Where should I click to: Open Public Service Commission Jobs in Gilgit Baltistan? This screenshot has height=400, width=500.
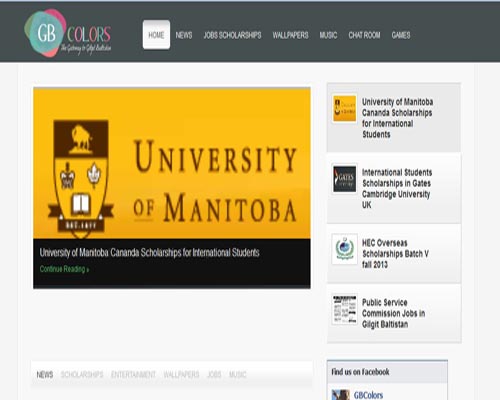(x=393, y=313)
